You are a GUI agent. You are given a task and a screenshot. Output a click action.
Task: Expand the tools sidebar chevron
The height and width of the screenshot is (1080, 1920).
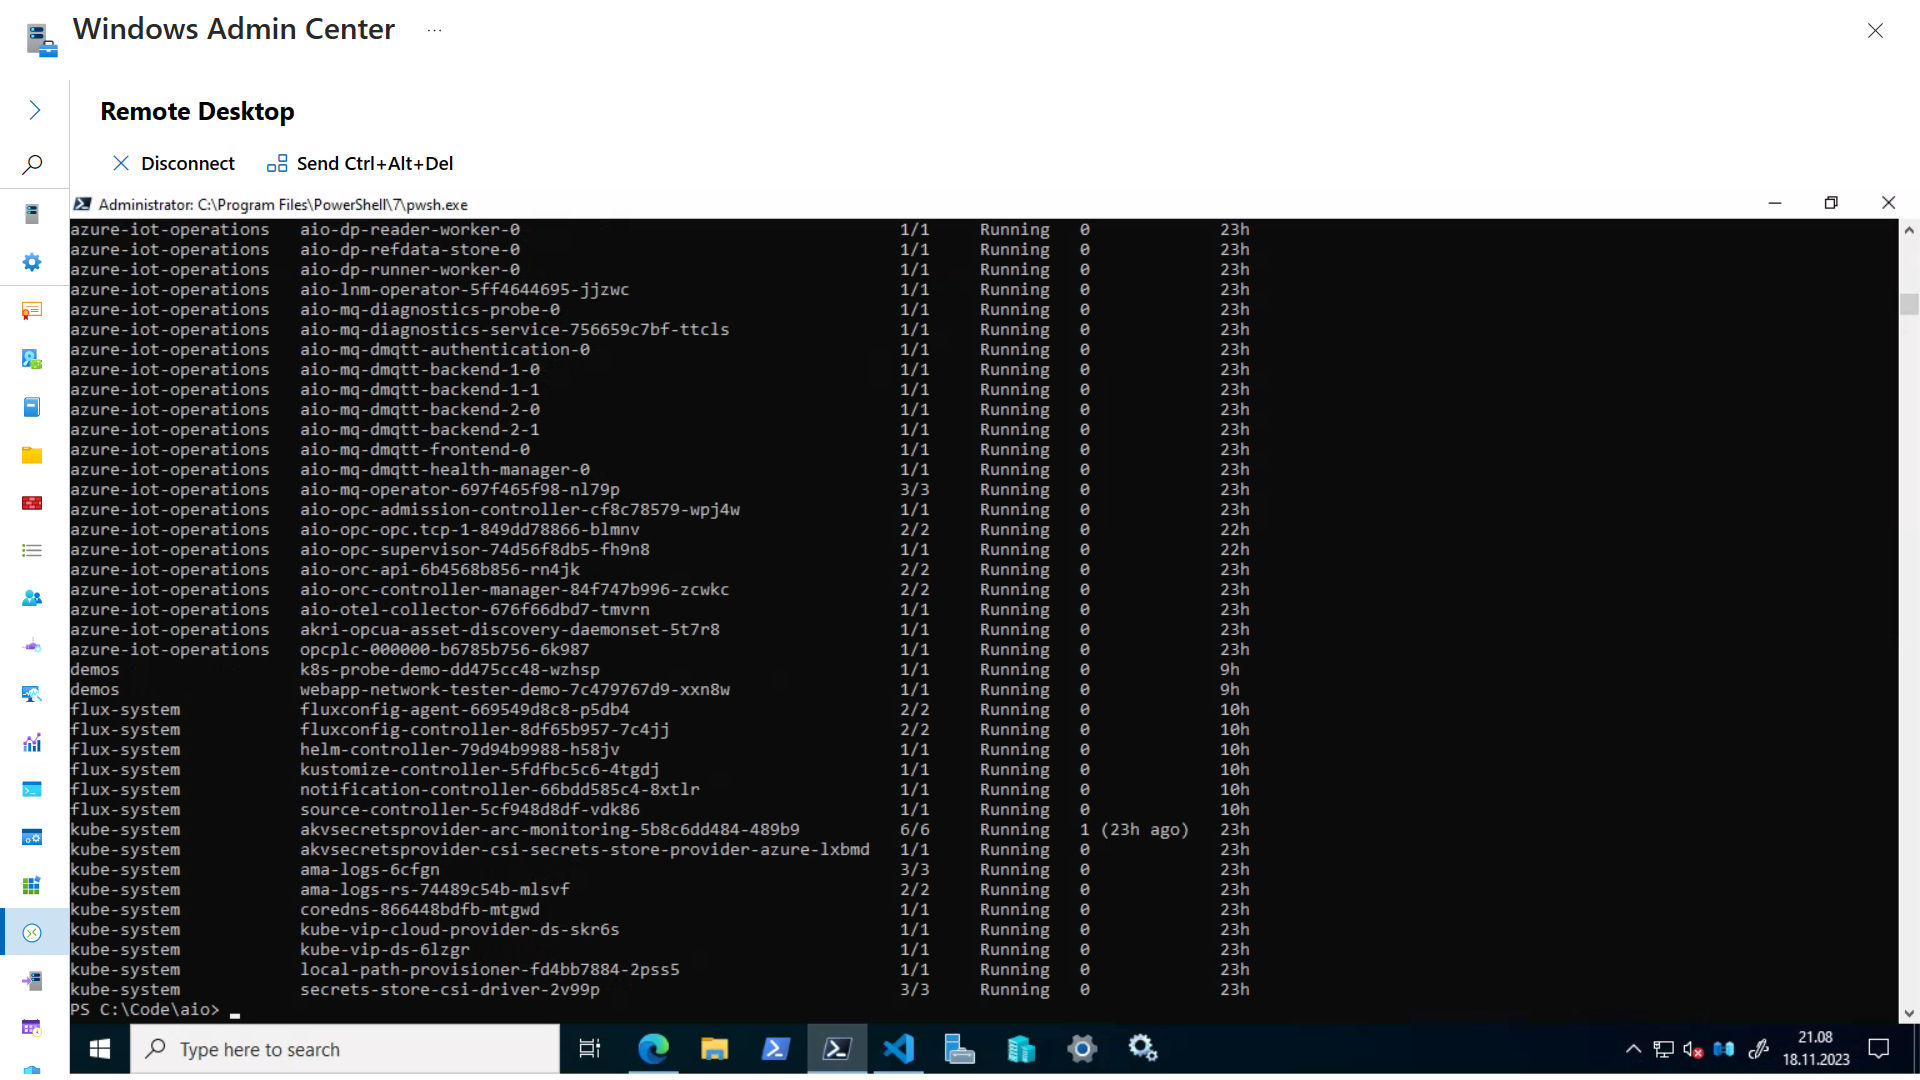34,110
